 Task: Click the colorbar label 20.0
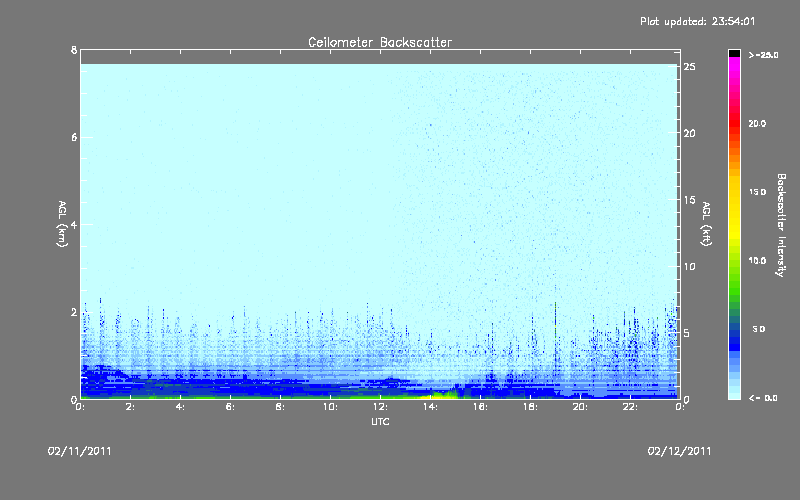757,123
